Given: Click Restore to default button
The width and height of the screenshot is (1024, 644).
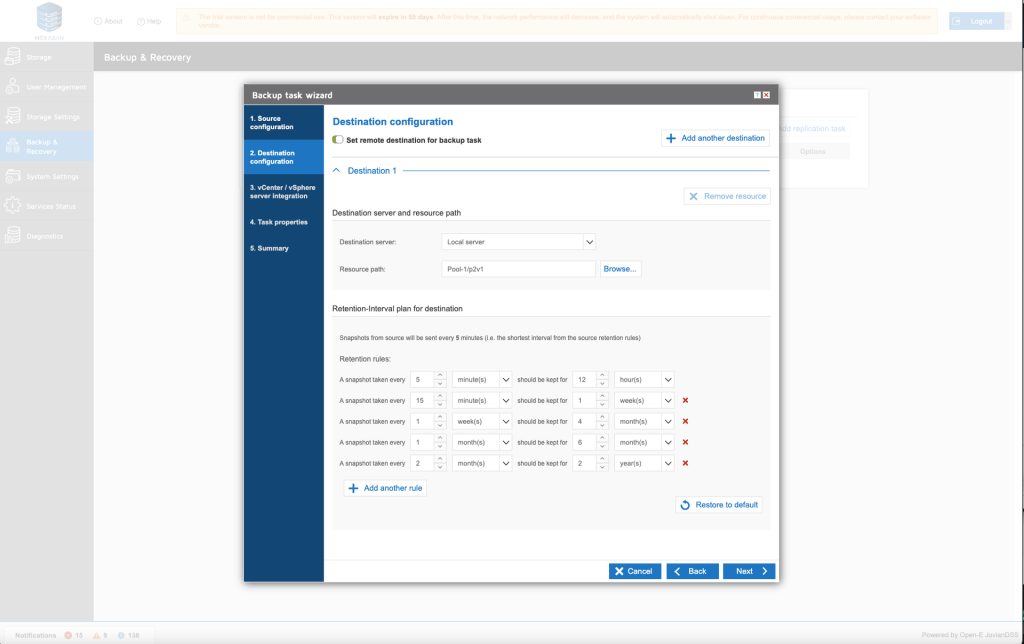Looking at the screenshot, I should (719, 505).
